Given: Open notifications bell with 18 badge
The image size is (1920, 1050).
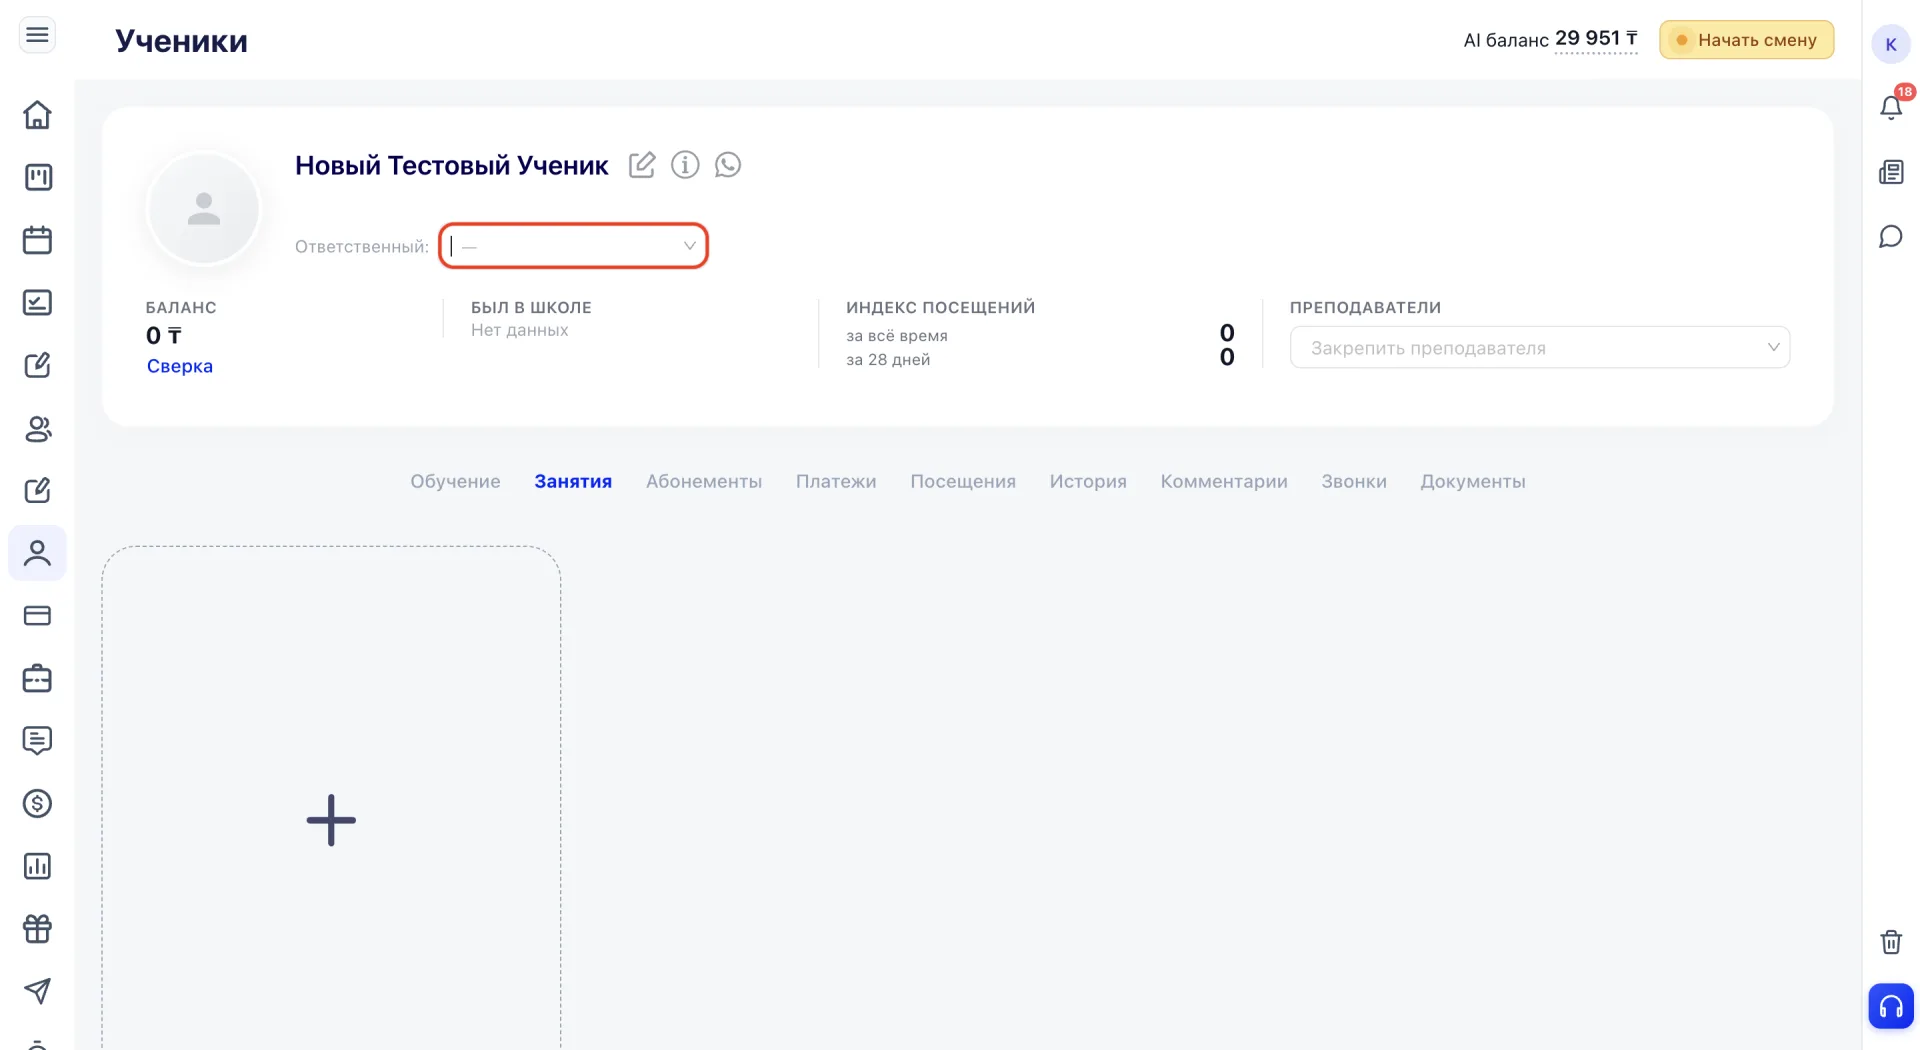Looking at the screenshot, I should pos(1891,106).
